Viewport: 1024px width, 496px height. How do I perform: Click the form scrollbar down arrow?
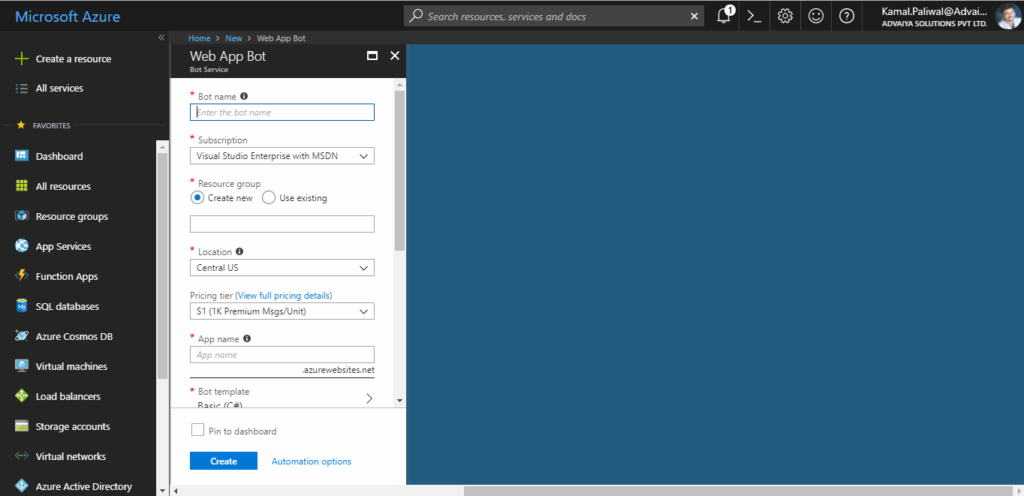tap(400, 401)
